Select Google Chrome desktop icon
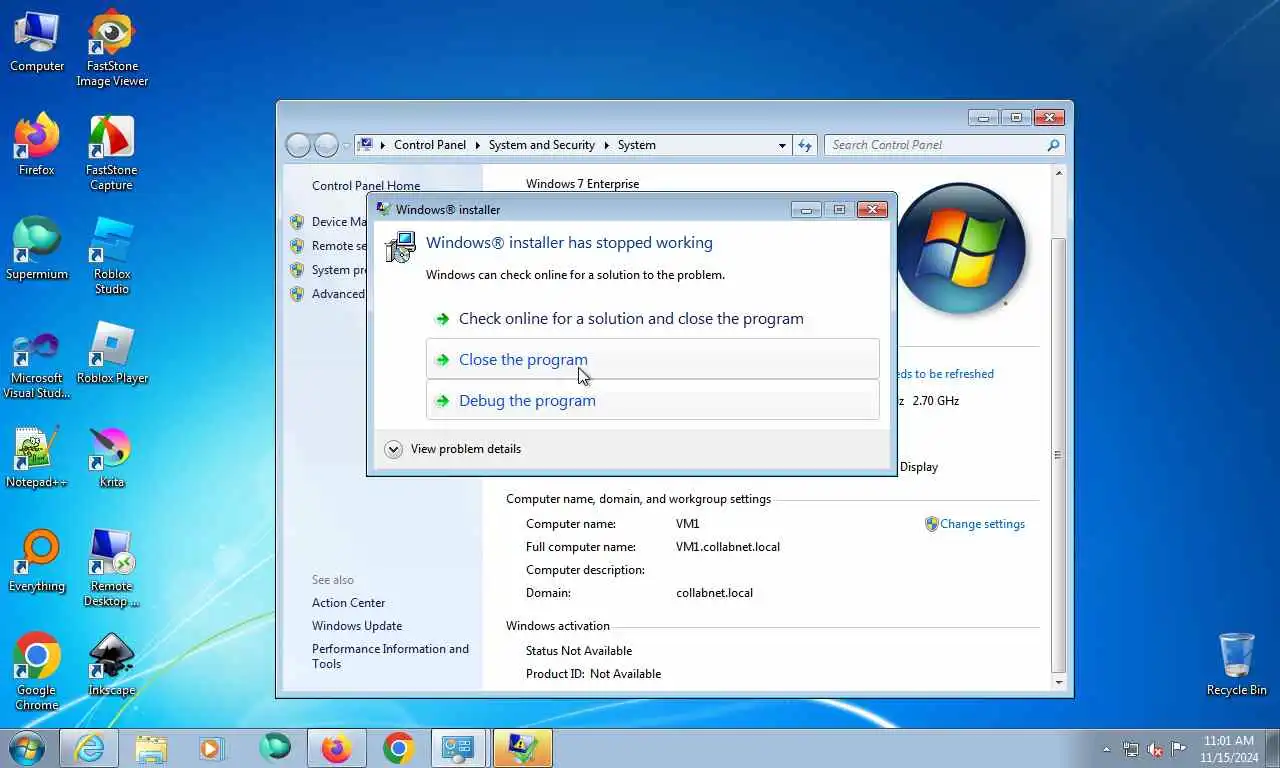Viewport: 1280px width, 768px height. [37, 672]
